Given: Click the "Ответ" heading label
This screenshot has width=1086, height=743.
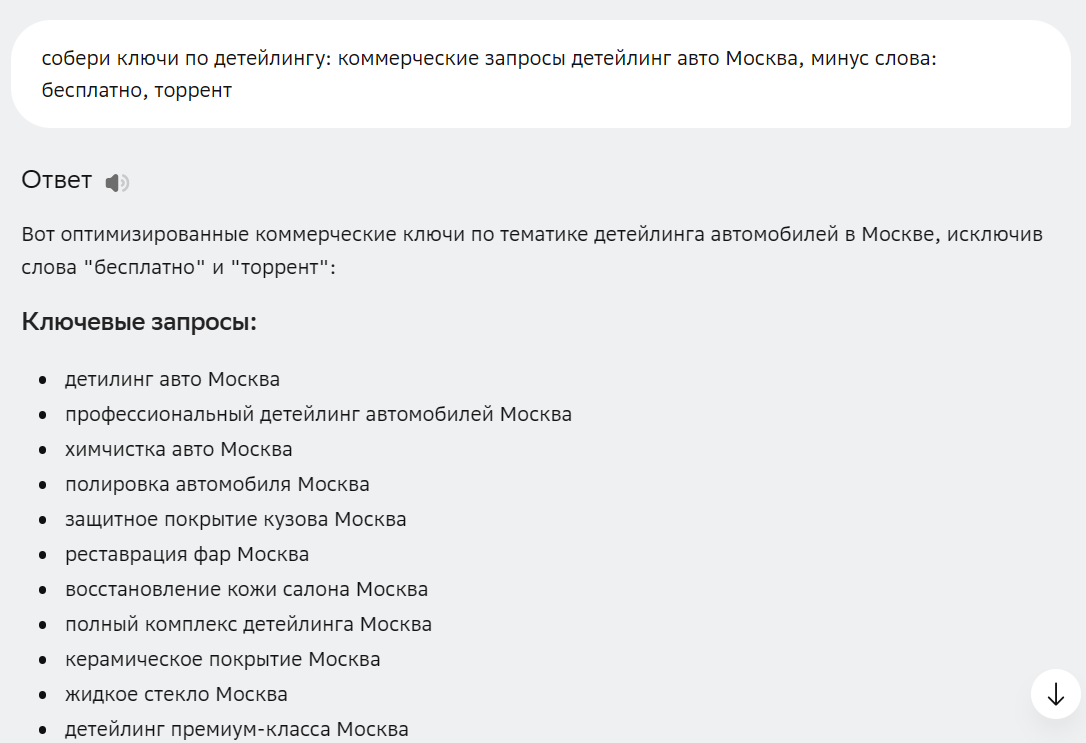Looking at the screenshot, I should (56, 181).
